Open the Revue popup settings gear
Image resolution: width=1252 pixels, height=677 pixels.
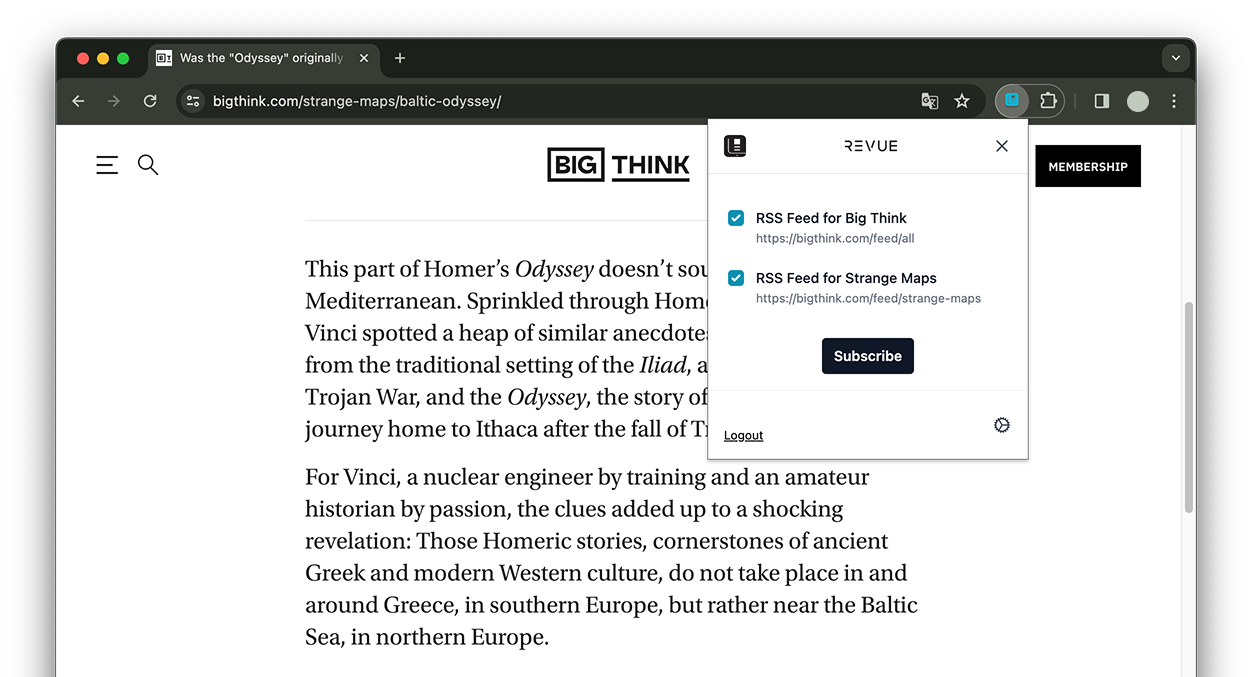pyautogui.click(x=1002, y=425)
